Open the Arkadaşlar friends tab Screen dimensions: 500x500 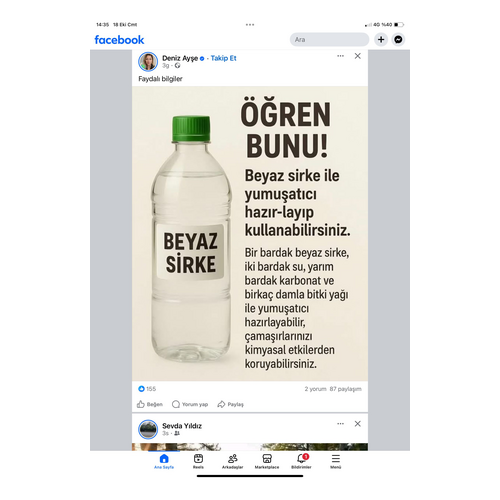point(233,461)
